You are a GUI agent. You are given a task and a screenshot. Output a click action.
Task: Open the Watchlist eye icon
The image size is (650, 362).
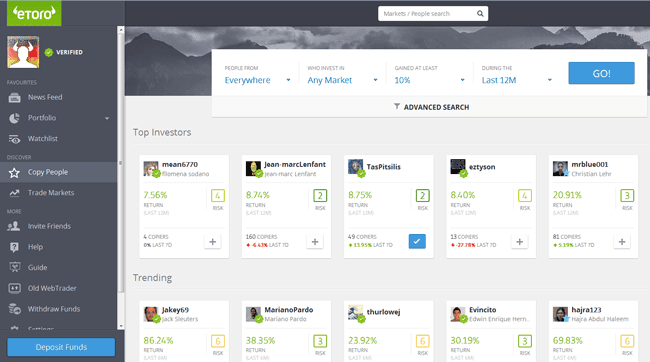pyautogui.click(x=15, y=139)
